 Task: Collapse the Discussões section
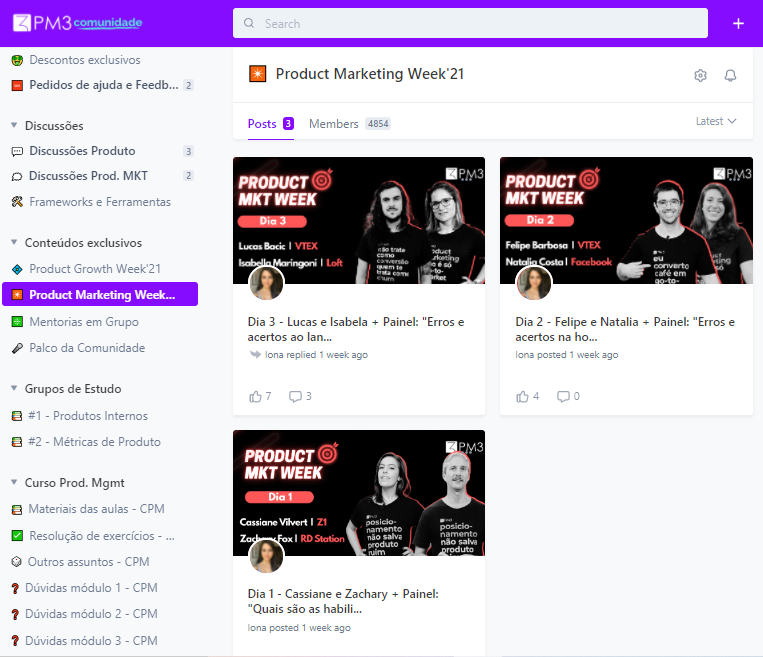[x=14, y=125]
